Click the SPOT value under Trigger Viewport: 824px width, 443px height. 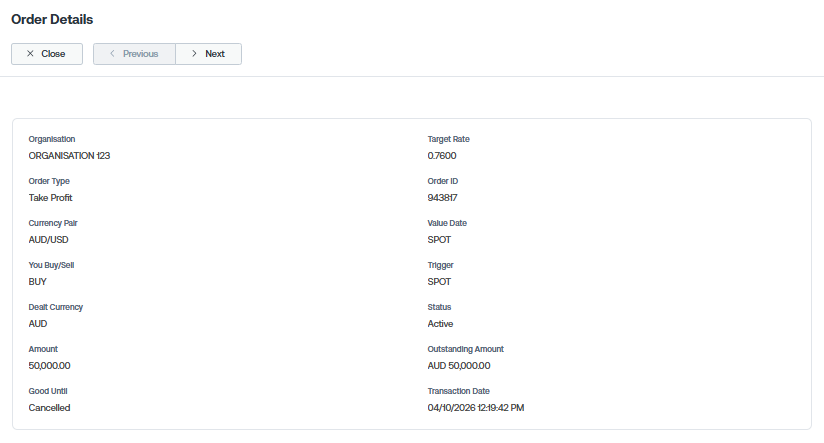tap(439, 282)
